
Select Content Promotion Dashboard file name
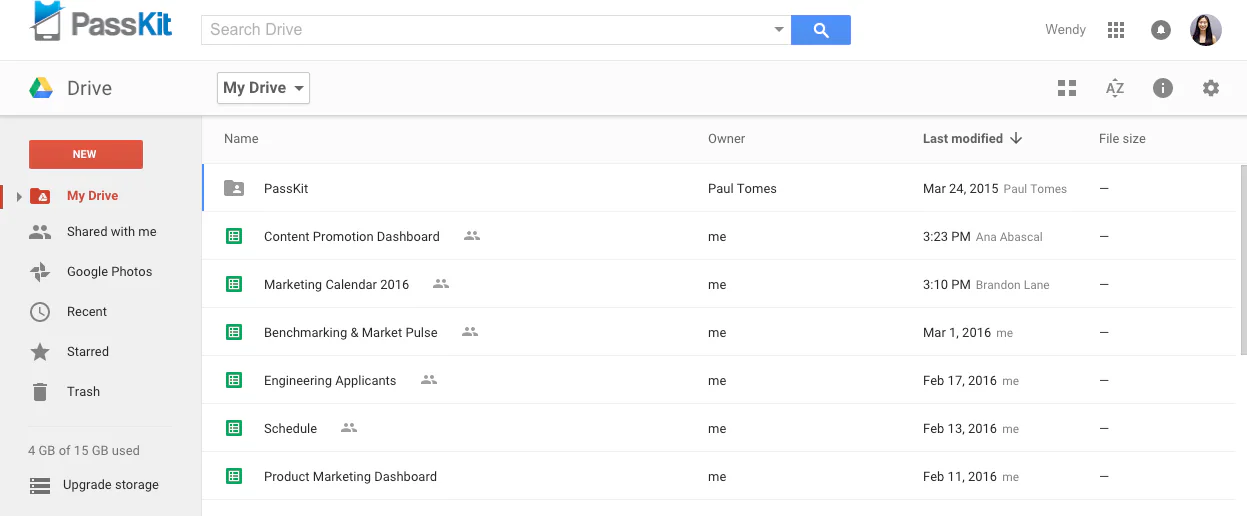tap(352, 237)
